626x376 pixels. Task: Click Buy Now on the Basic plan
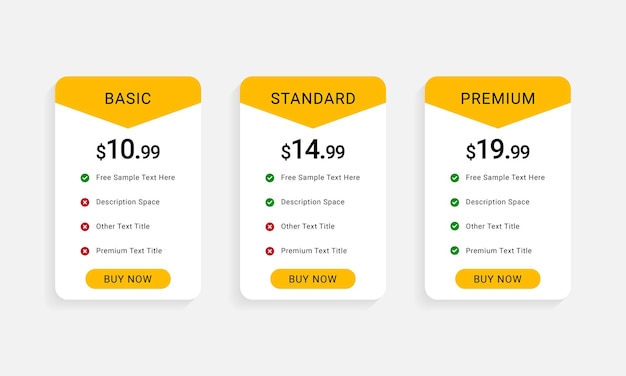(128, 279)
